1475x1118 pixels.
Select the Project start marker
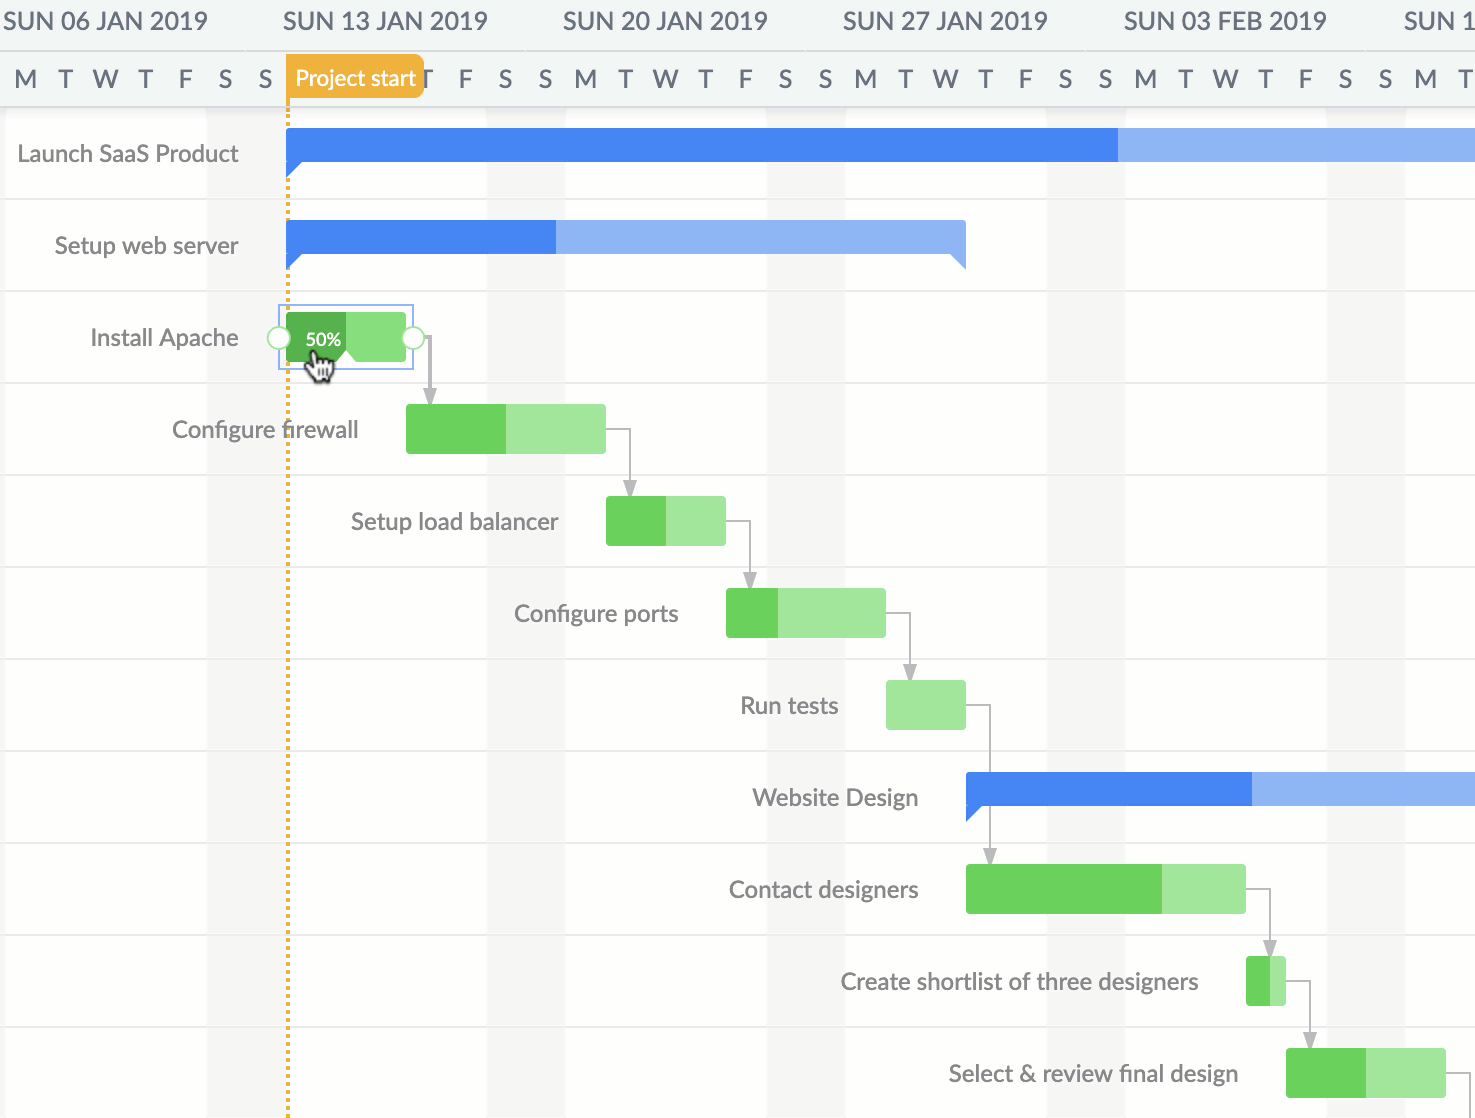(355, 77)
